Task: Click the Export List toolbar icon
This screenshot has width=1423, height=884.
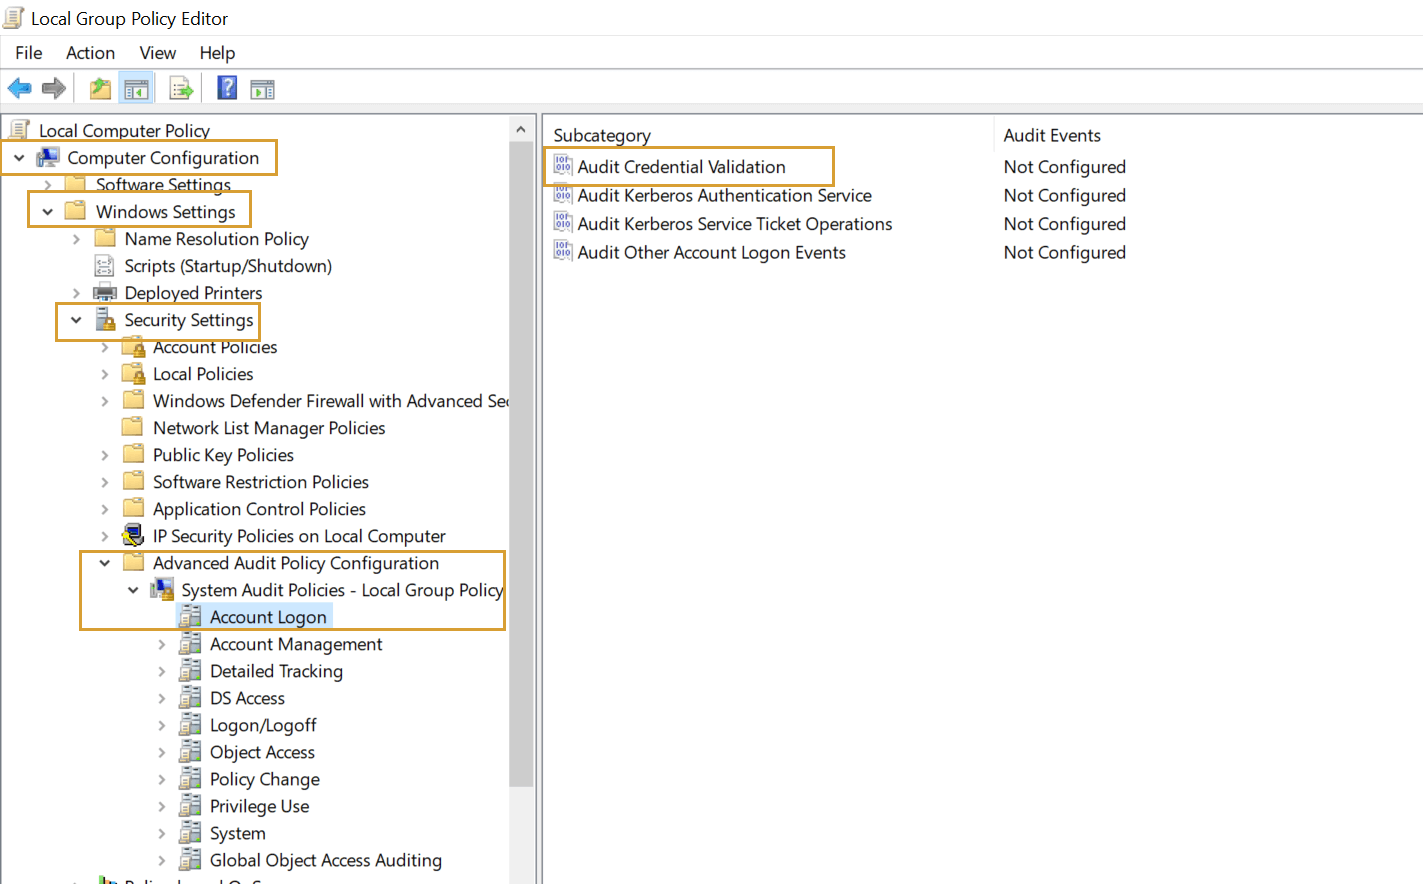Action: (x=180, y=88)
